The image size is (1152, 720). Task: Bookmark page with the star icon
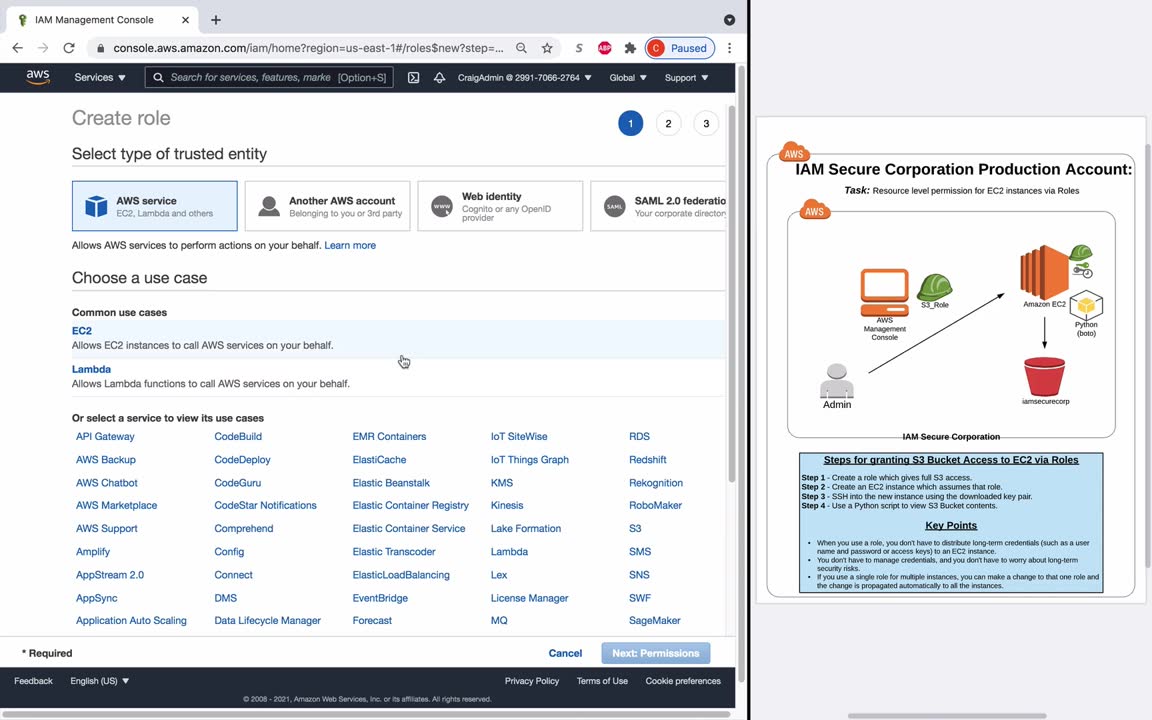(x=547, y=48)
